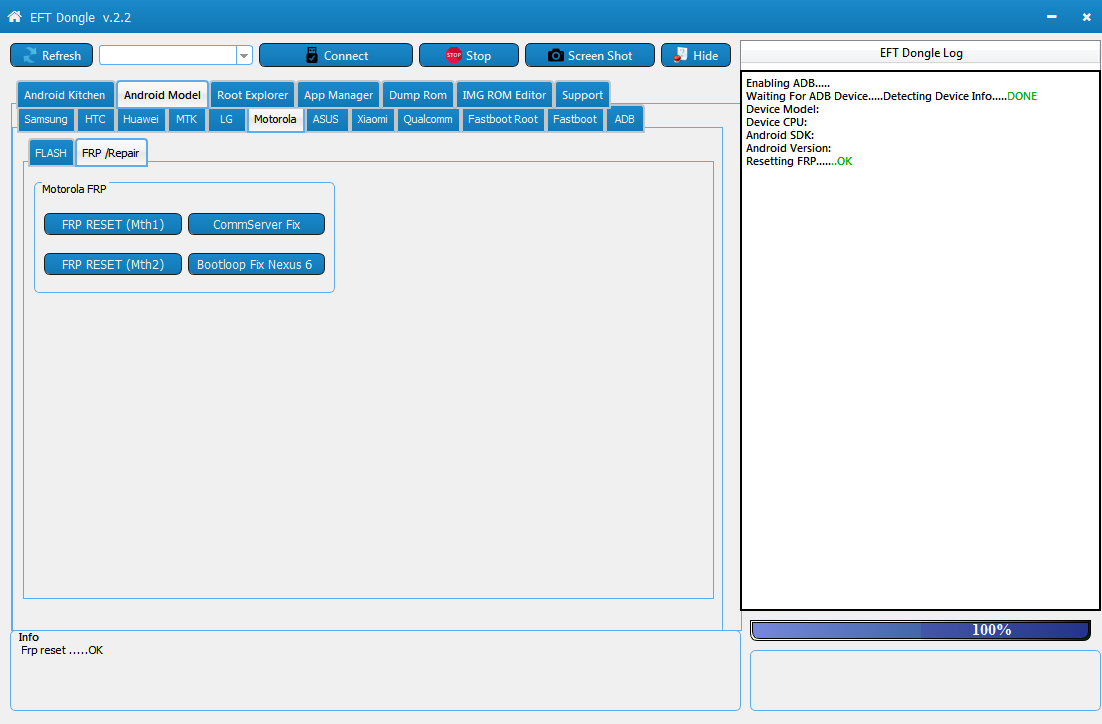The image size is (1102, 724).
Task: Select the MTK tab
Action: point(186,119)
